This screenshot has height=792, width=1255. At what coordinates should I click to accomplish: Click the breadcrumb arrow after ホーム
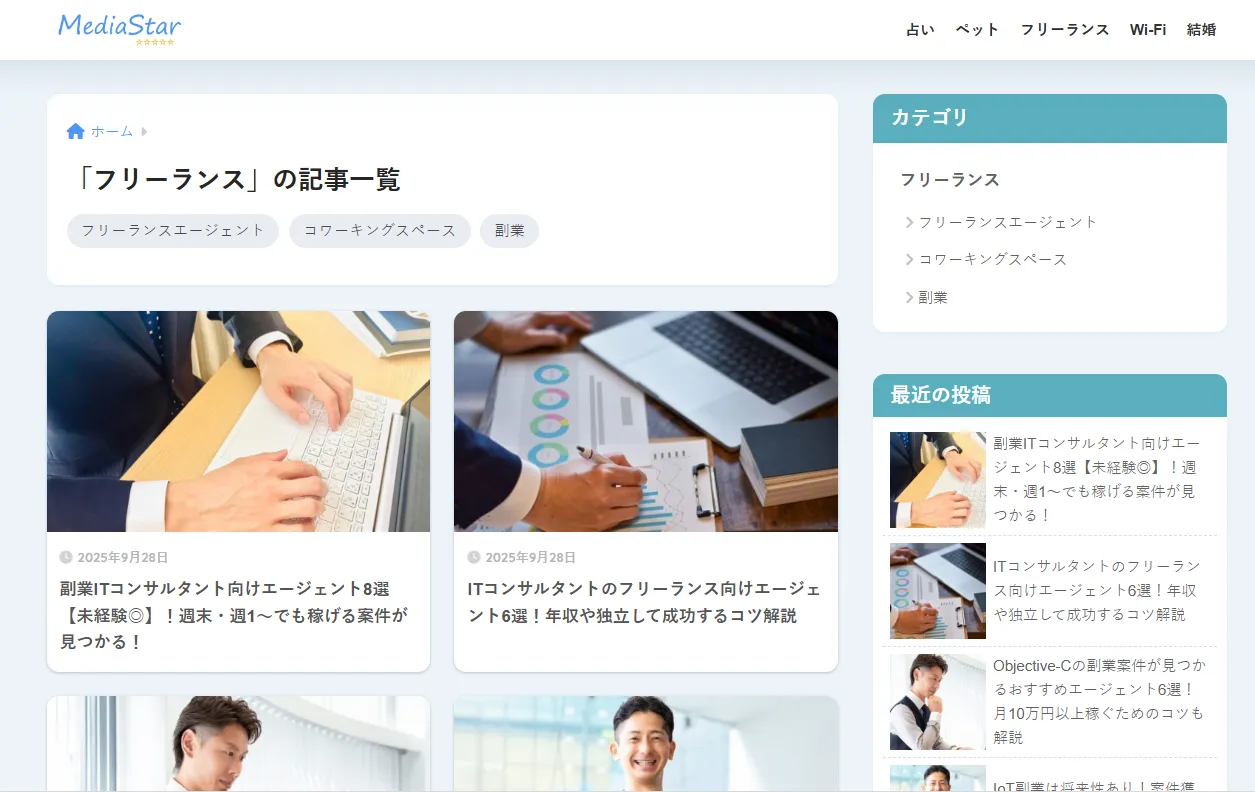click(x=144, y=131)
